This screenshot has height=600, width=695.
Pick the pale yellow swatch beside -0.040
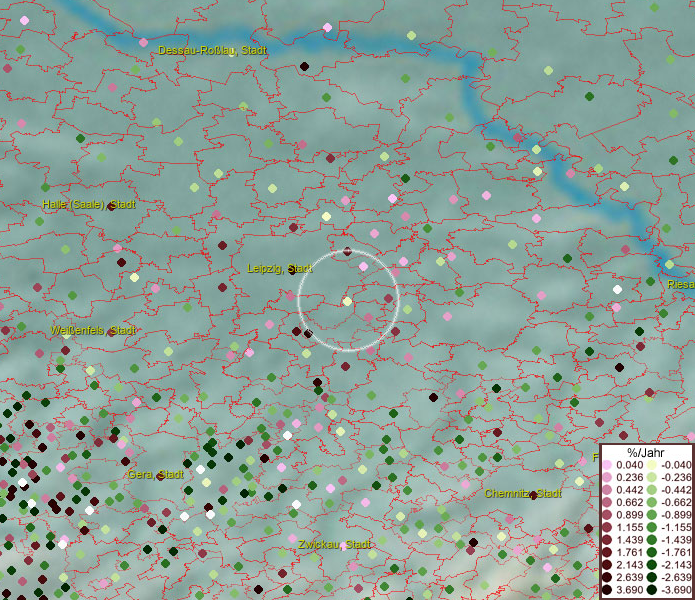[652, 465]
